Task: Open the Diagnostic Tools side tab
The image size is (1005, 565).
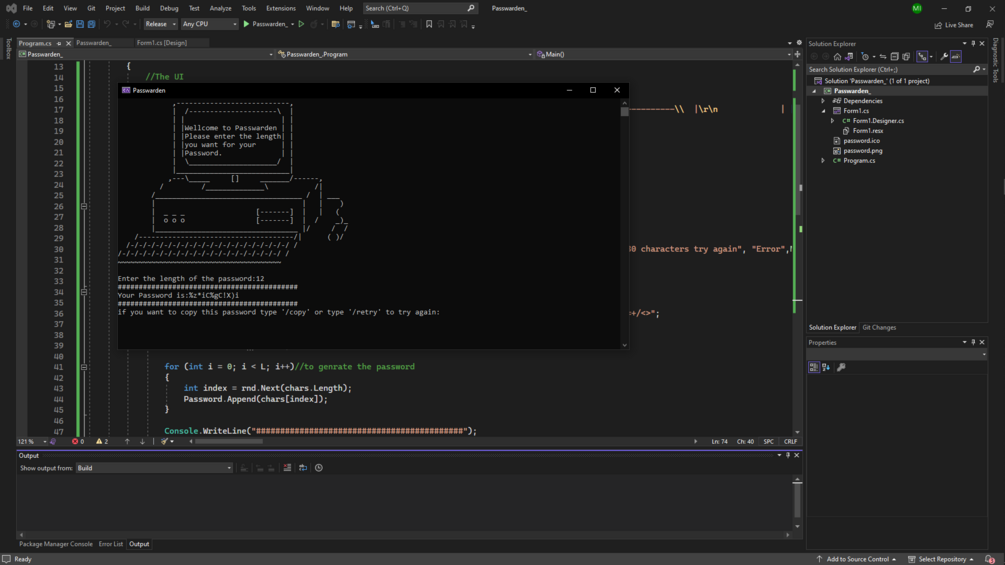Action: (995, 60)
